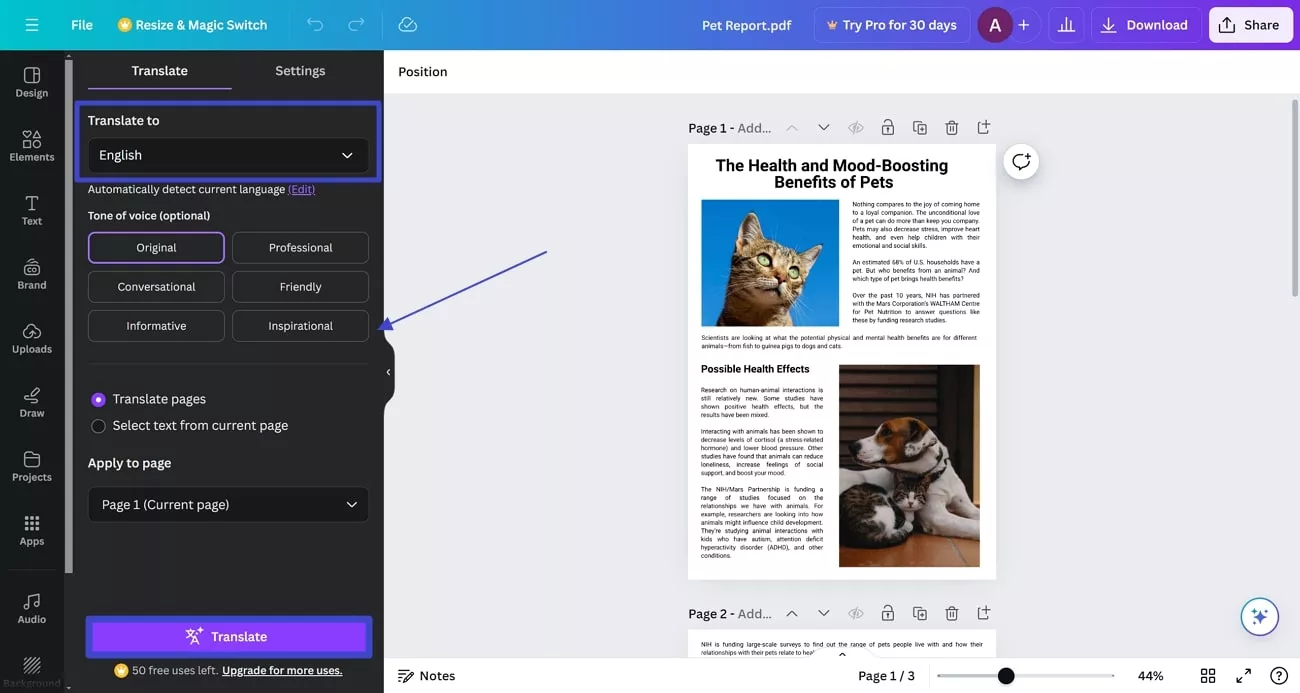Screen dimensions: 1300x693
Task: Delete page 1 with the trash icon
Action: coord(951,127)
